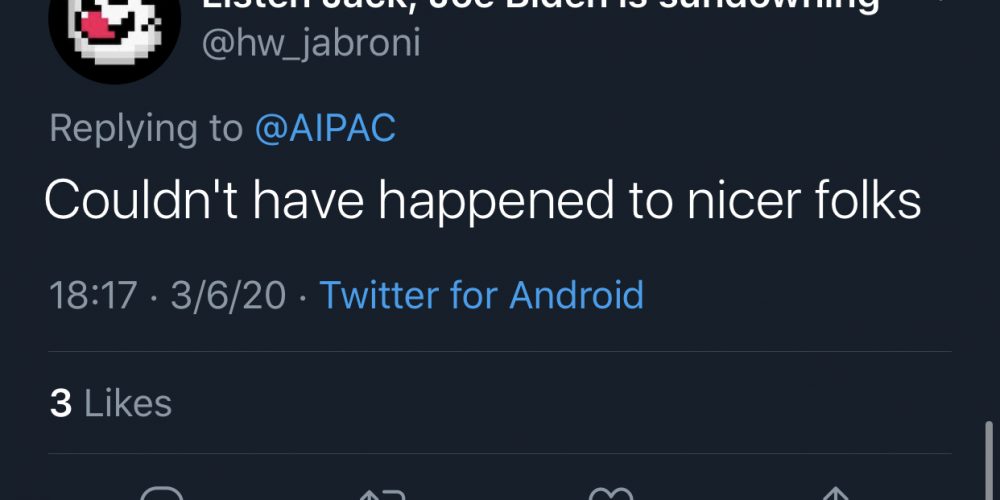Image resolution: width=1000 pixels, height=500 pixels.
Task: Like the tweet with the heart icon
Action: click(610, 494)
